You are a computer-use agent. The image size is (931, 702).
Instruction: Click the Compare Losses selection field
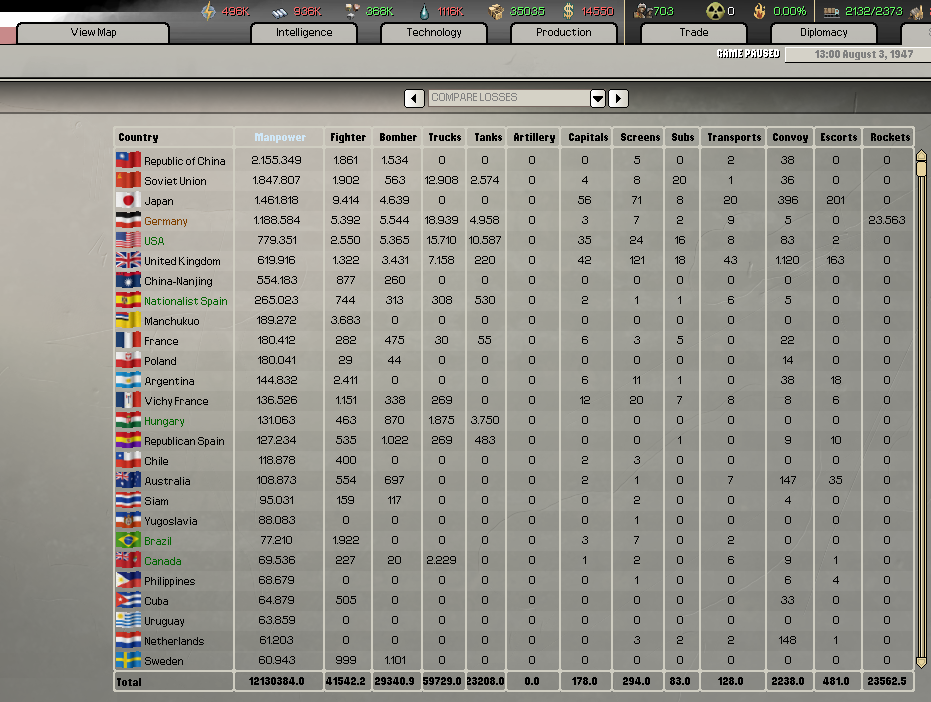[509, 97]
